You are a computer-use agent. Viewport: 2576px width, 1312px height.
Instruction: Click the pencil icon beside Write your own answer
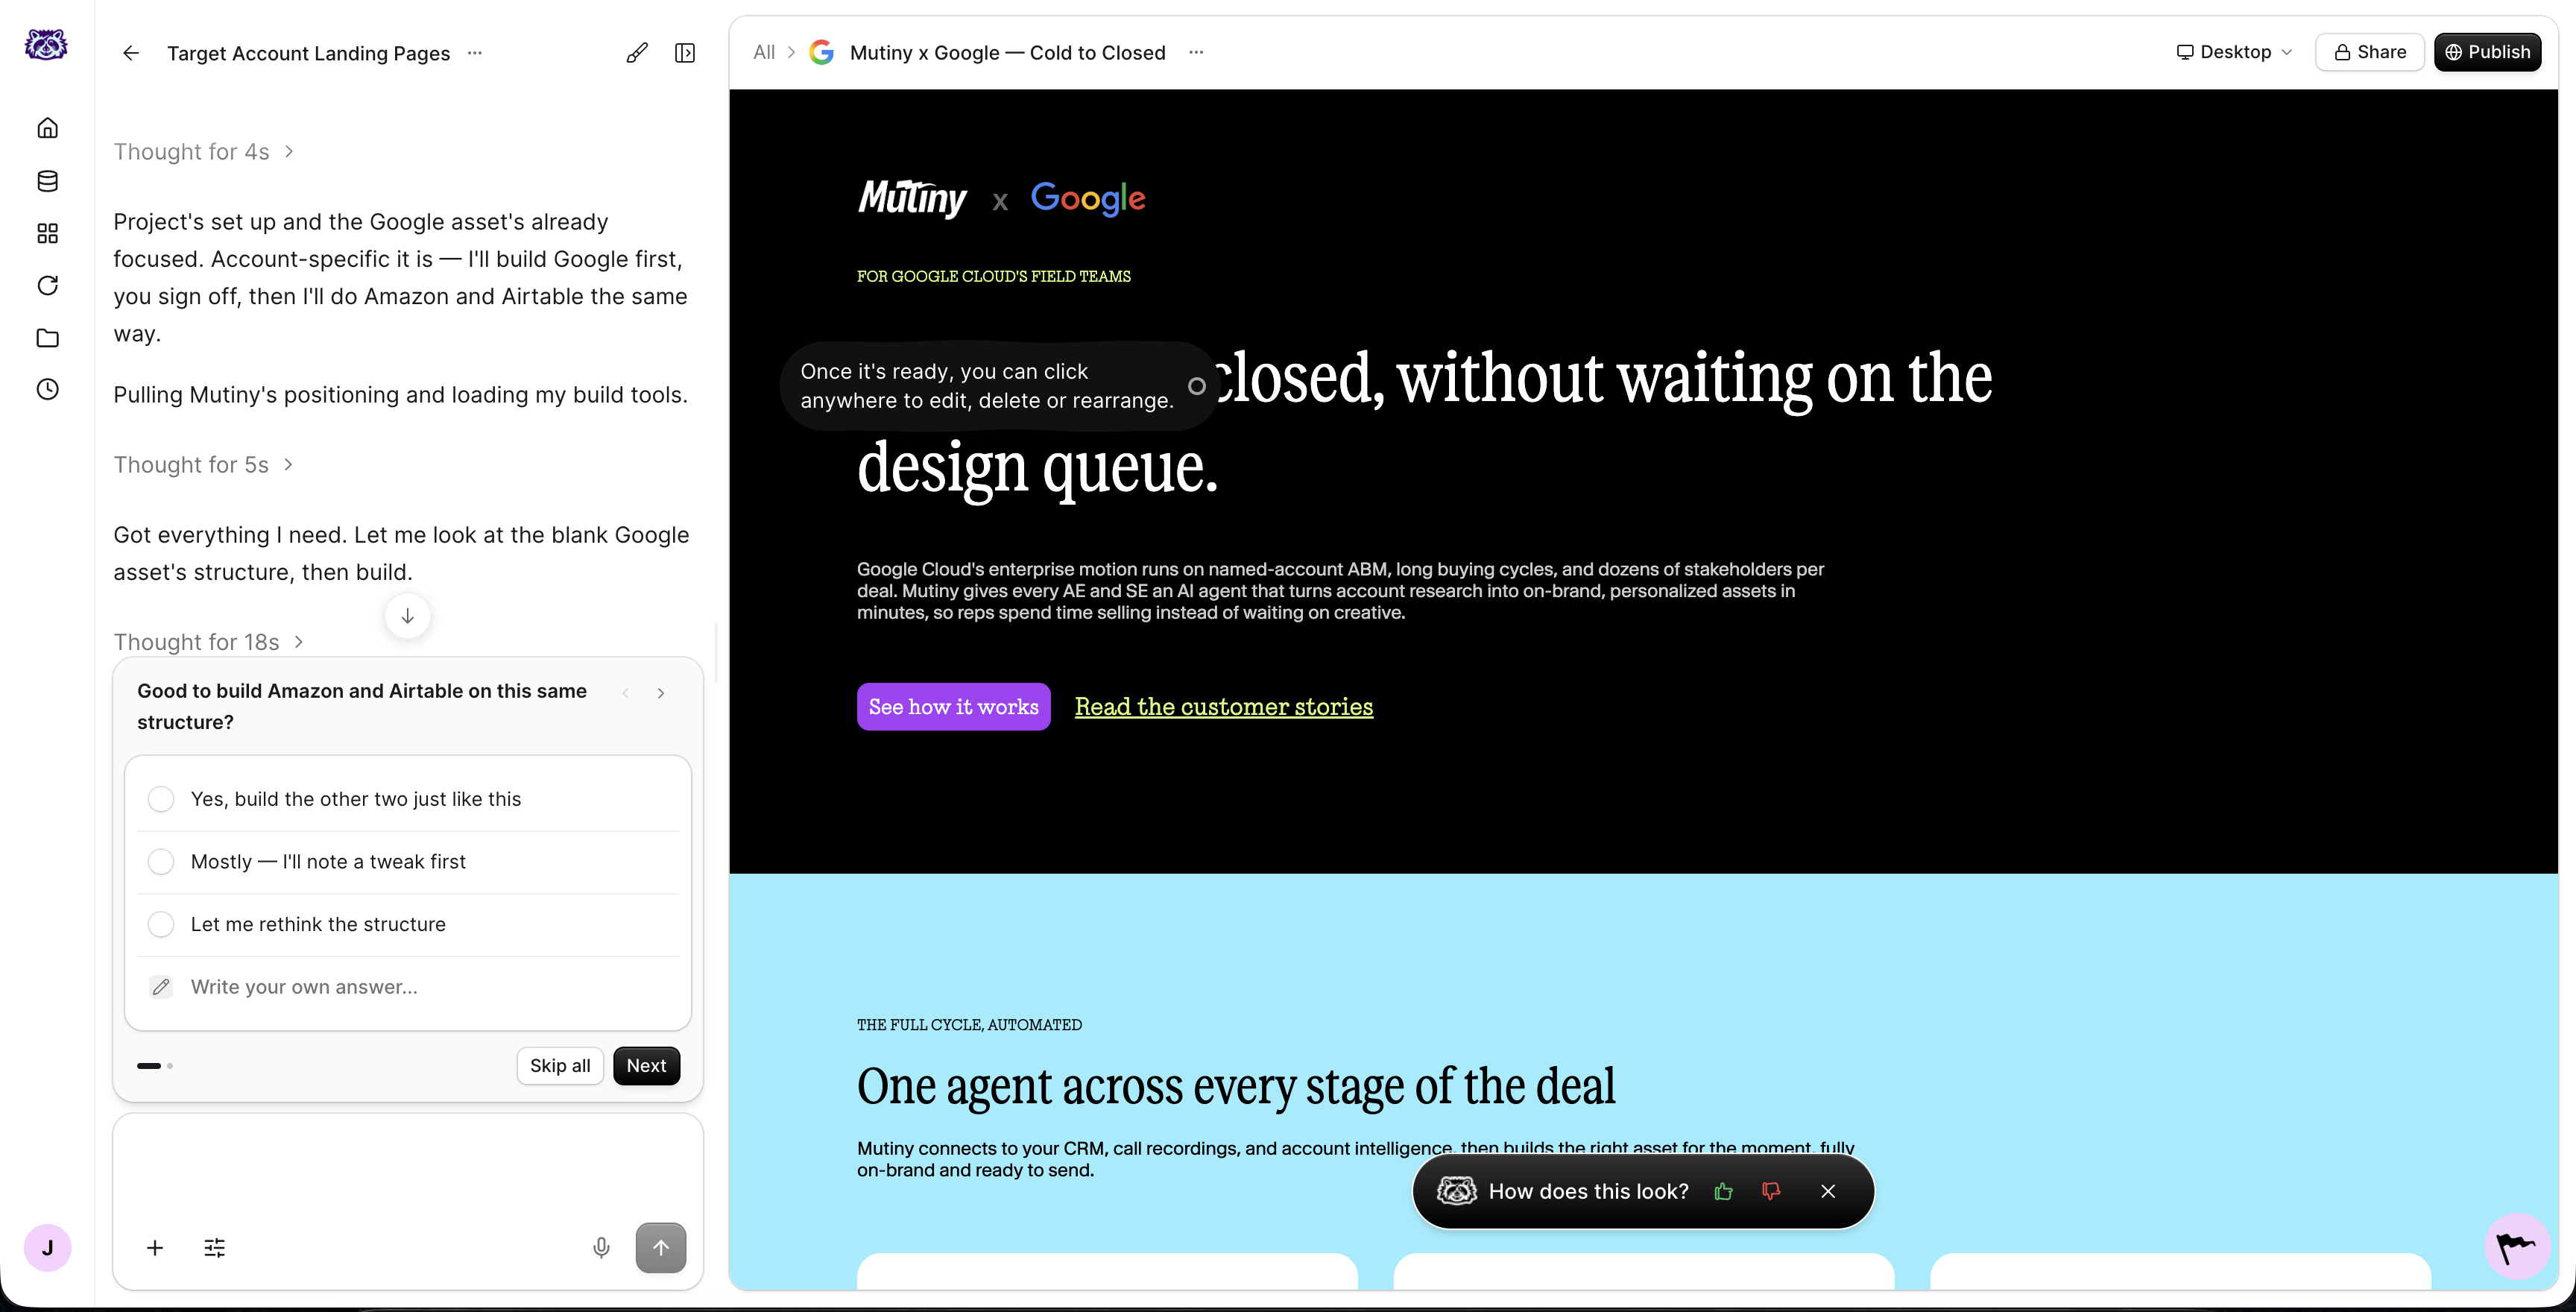tap(161, 987)
